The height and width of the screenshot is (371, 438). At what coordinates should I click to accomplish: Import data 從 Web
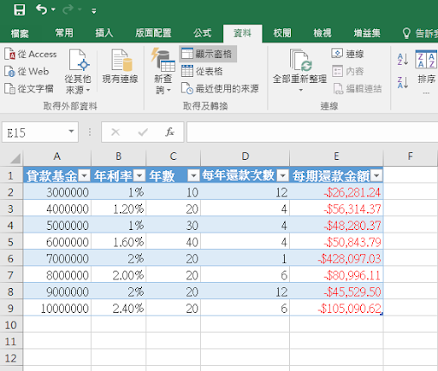[x=27, y=71]
